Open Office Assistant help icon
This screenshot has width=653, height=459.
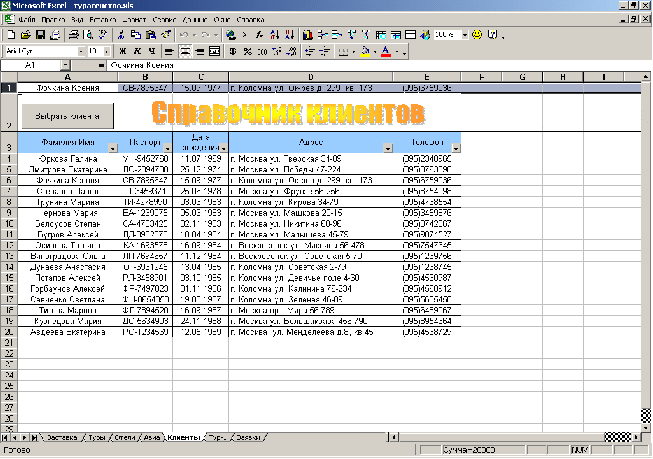(x=492, y=35)
